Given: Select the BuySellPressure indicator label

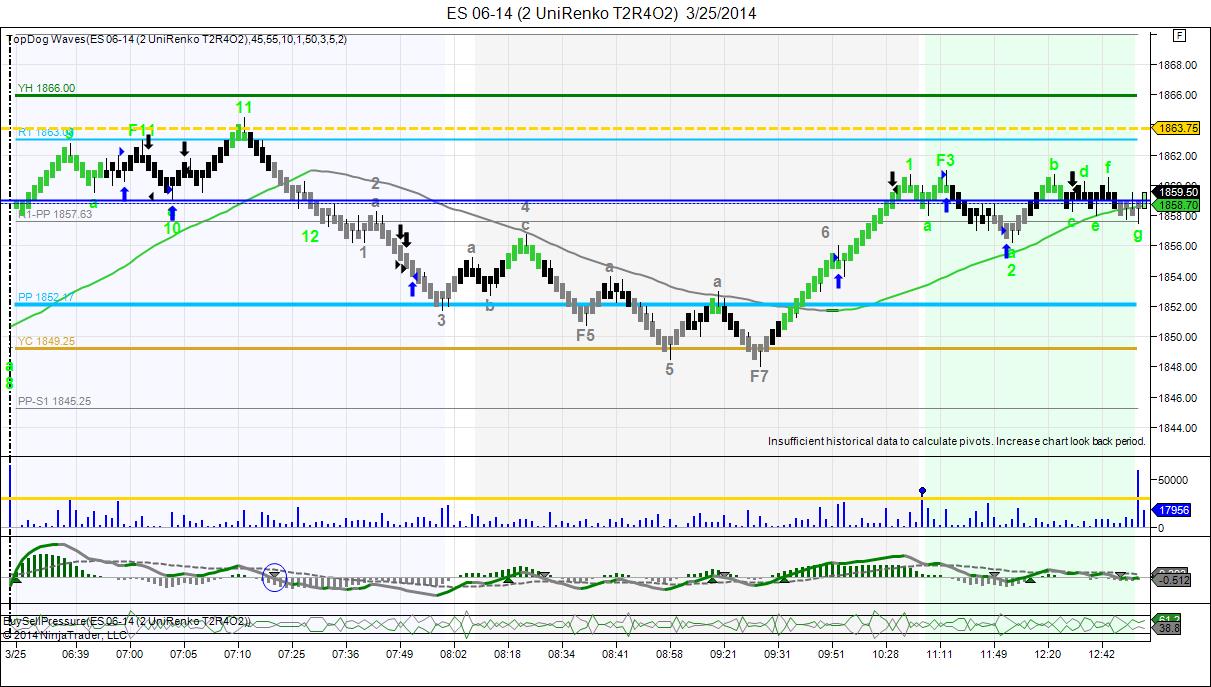Looking at the screenshot, I should click(x=128, y=622).
